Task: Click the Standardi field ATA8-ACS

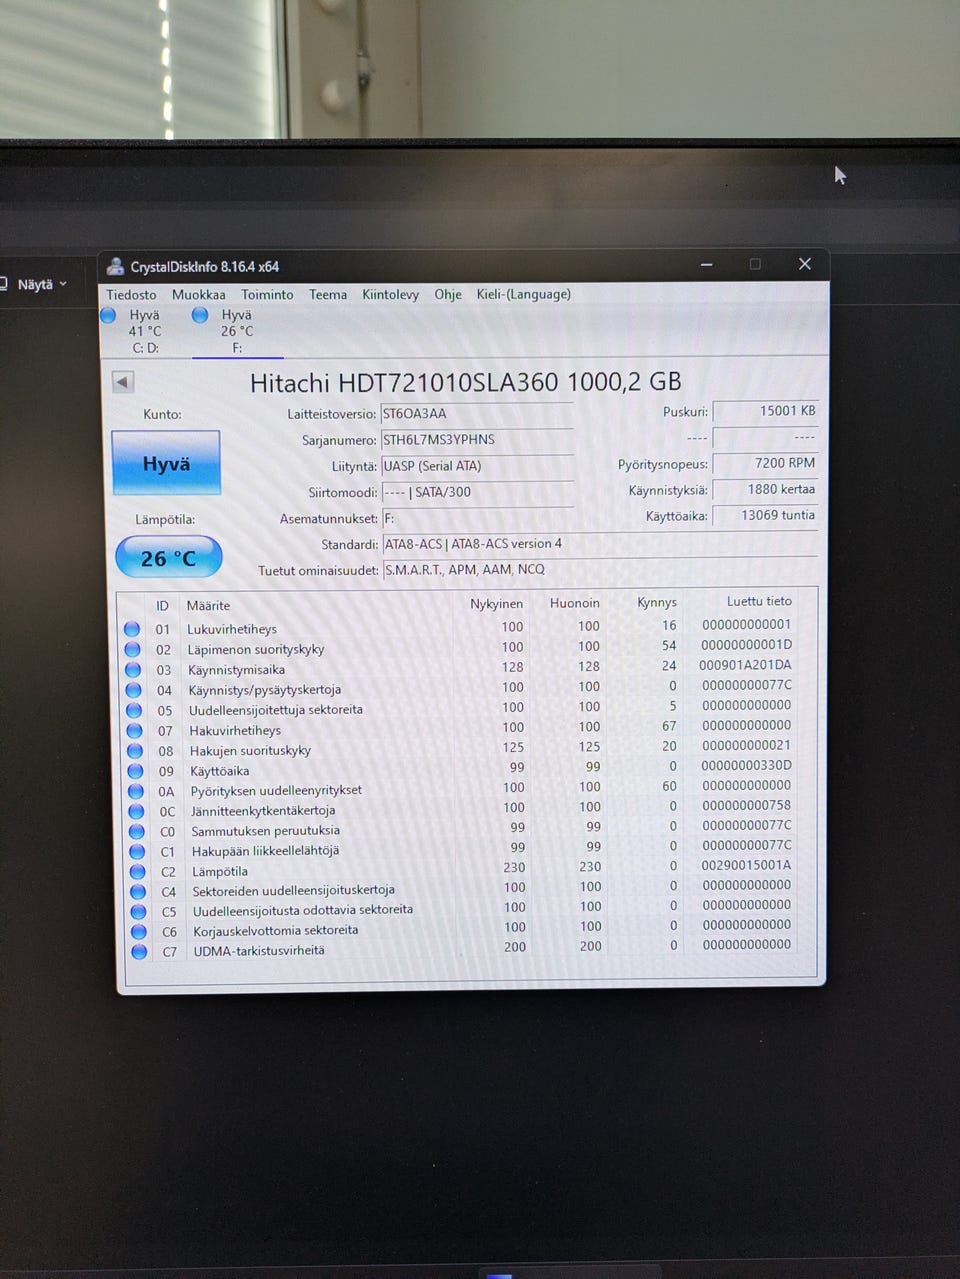Action: 599,544
